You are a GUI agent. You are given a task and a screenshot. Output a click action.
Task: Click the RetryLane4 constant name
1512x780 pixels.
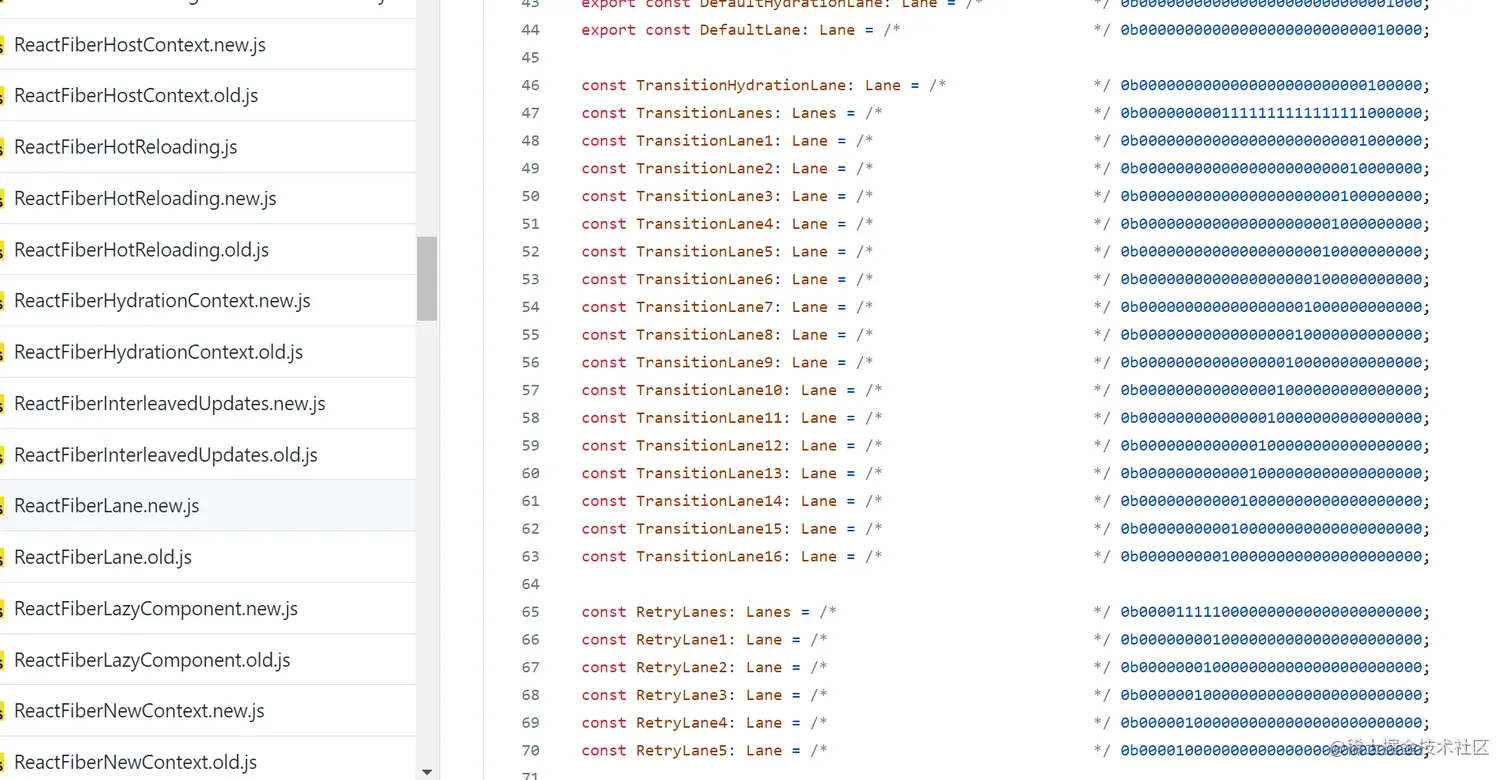(681, 723)
